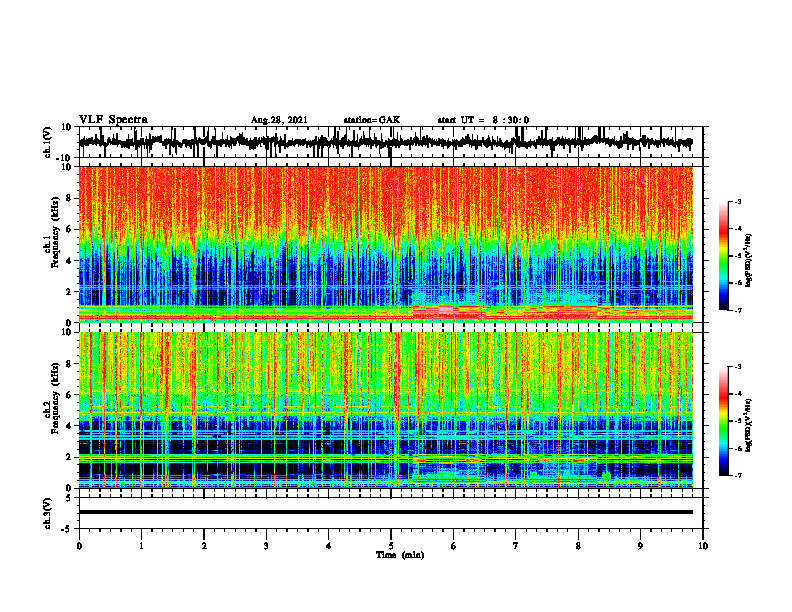
Task: Click the "-3" value on lower color bar
Action: click(x=738, y=367)
